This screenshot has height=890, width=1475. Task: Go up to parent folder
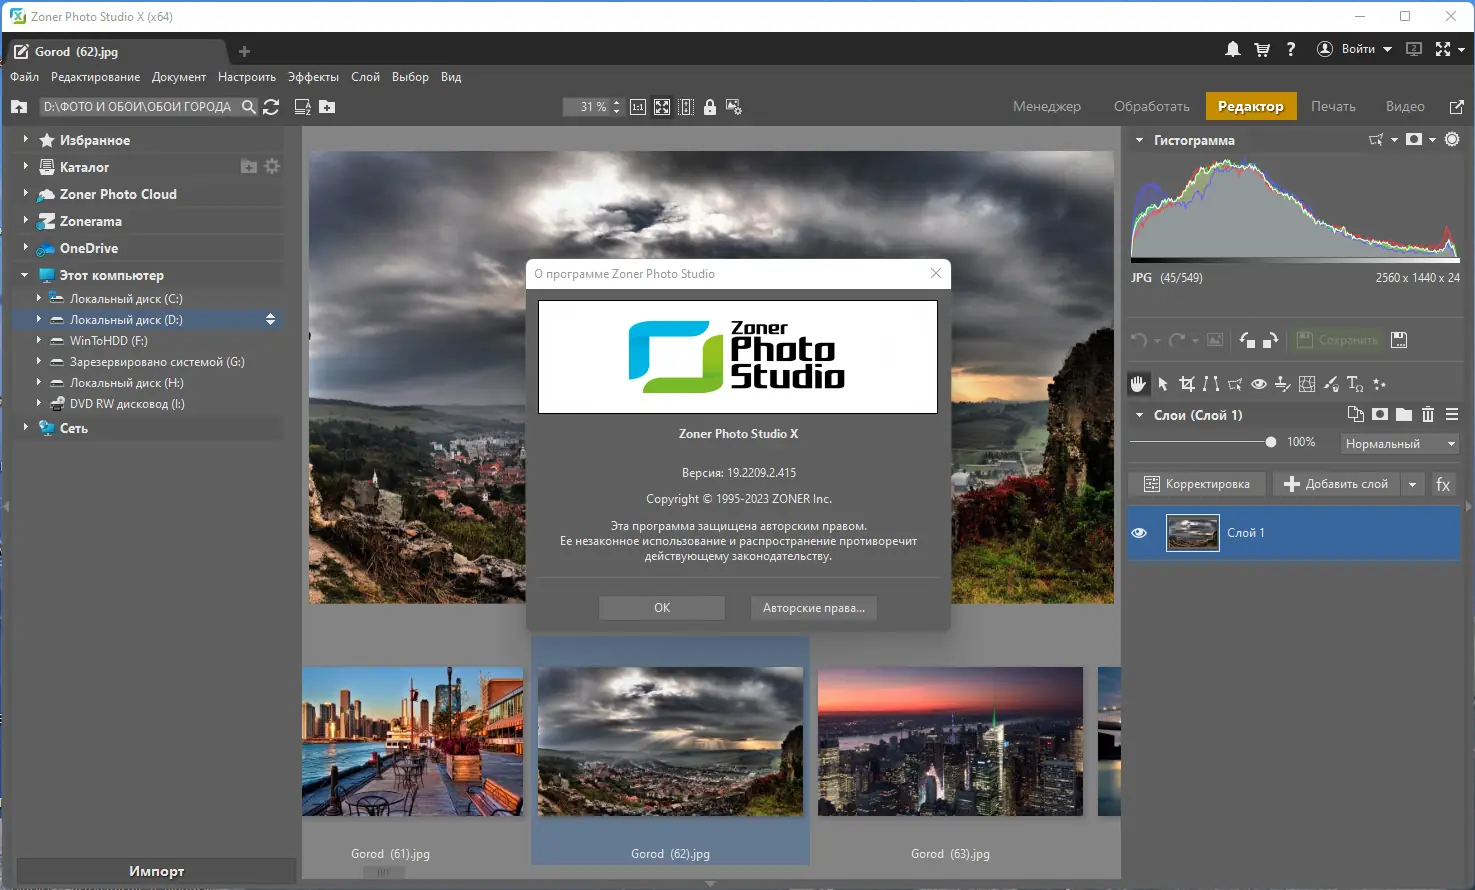(19, 107)
